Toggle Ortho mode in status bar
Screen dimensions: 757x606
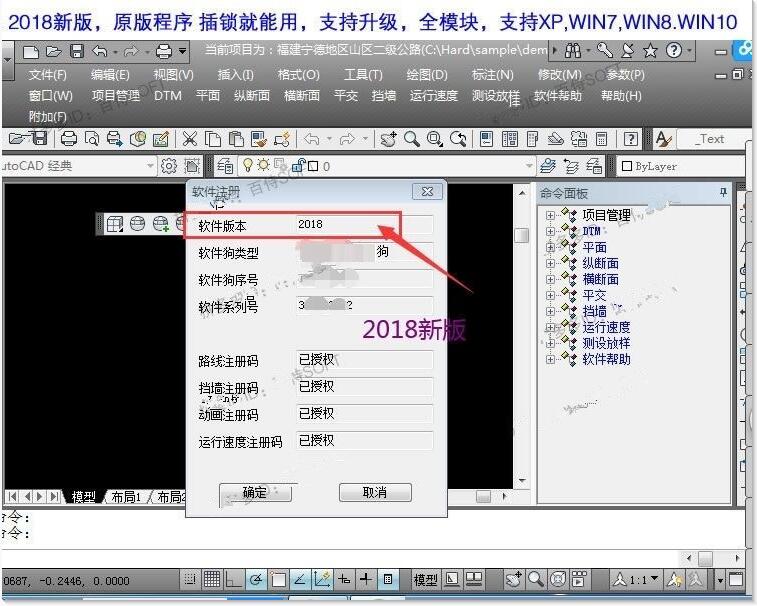[x=234, y=578]
